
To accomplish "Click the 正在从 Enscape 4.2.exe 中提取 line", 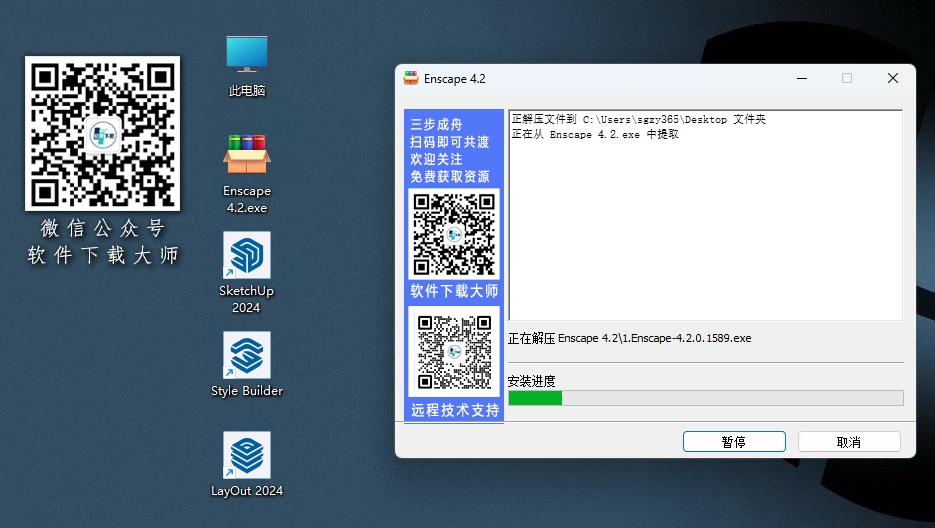I will point(595,134).
